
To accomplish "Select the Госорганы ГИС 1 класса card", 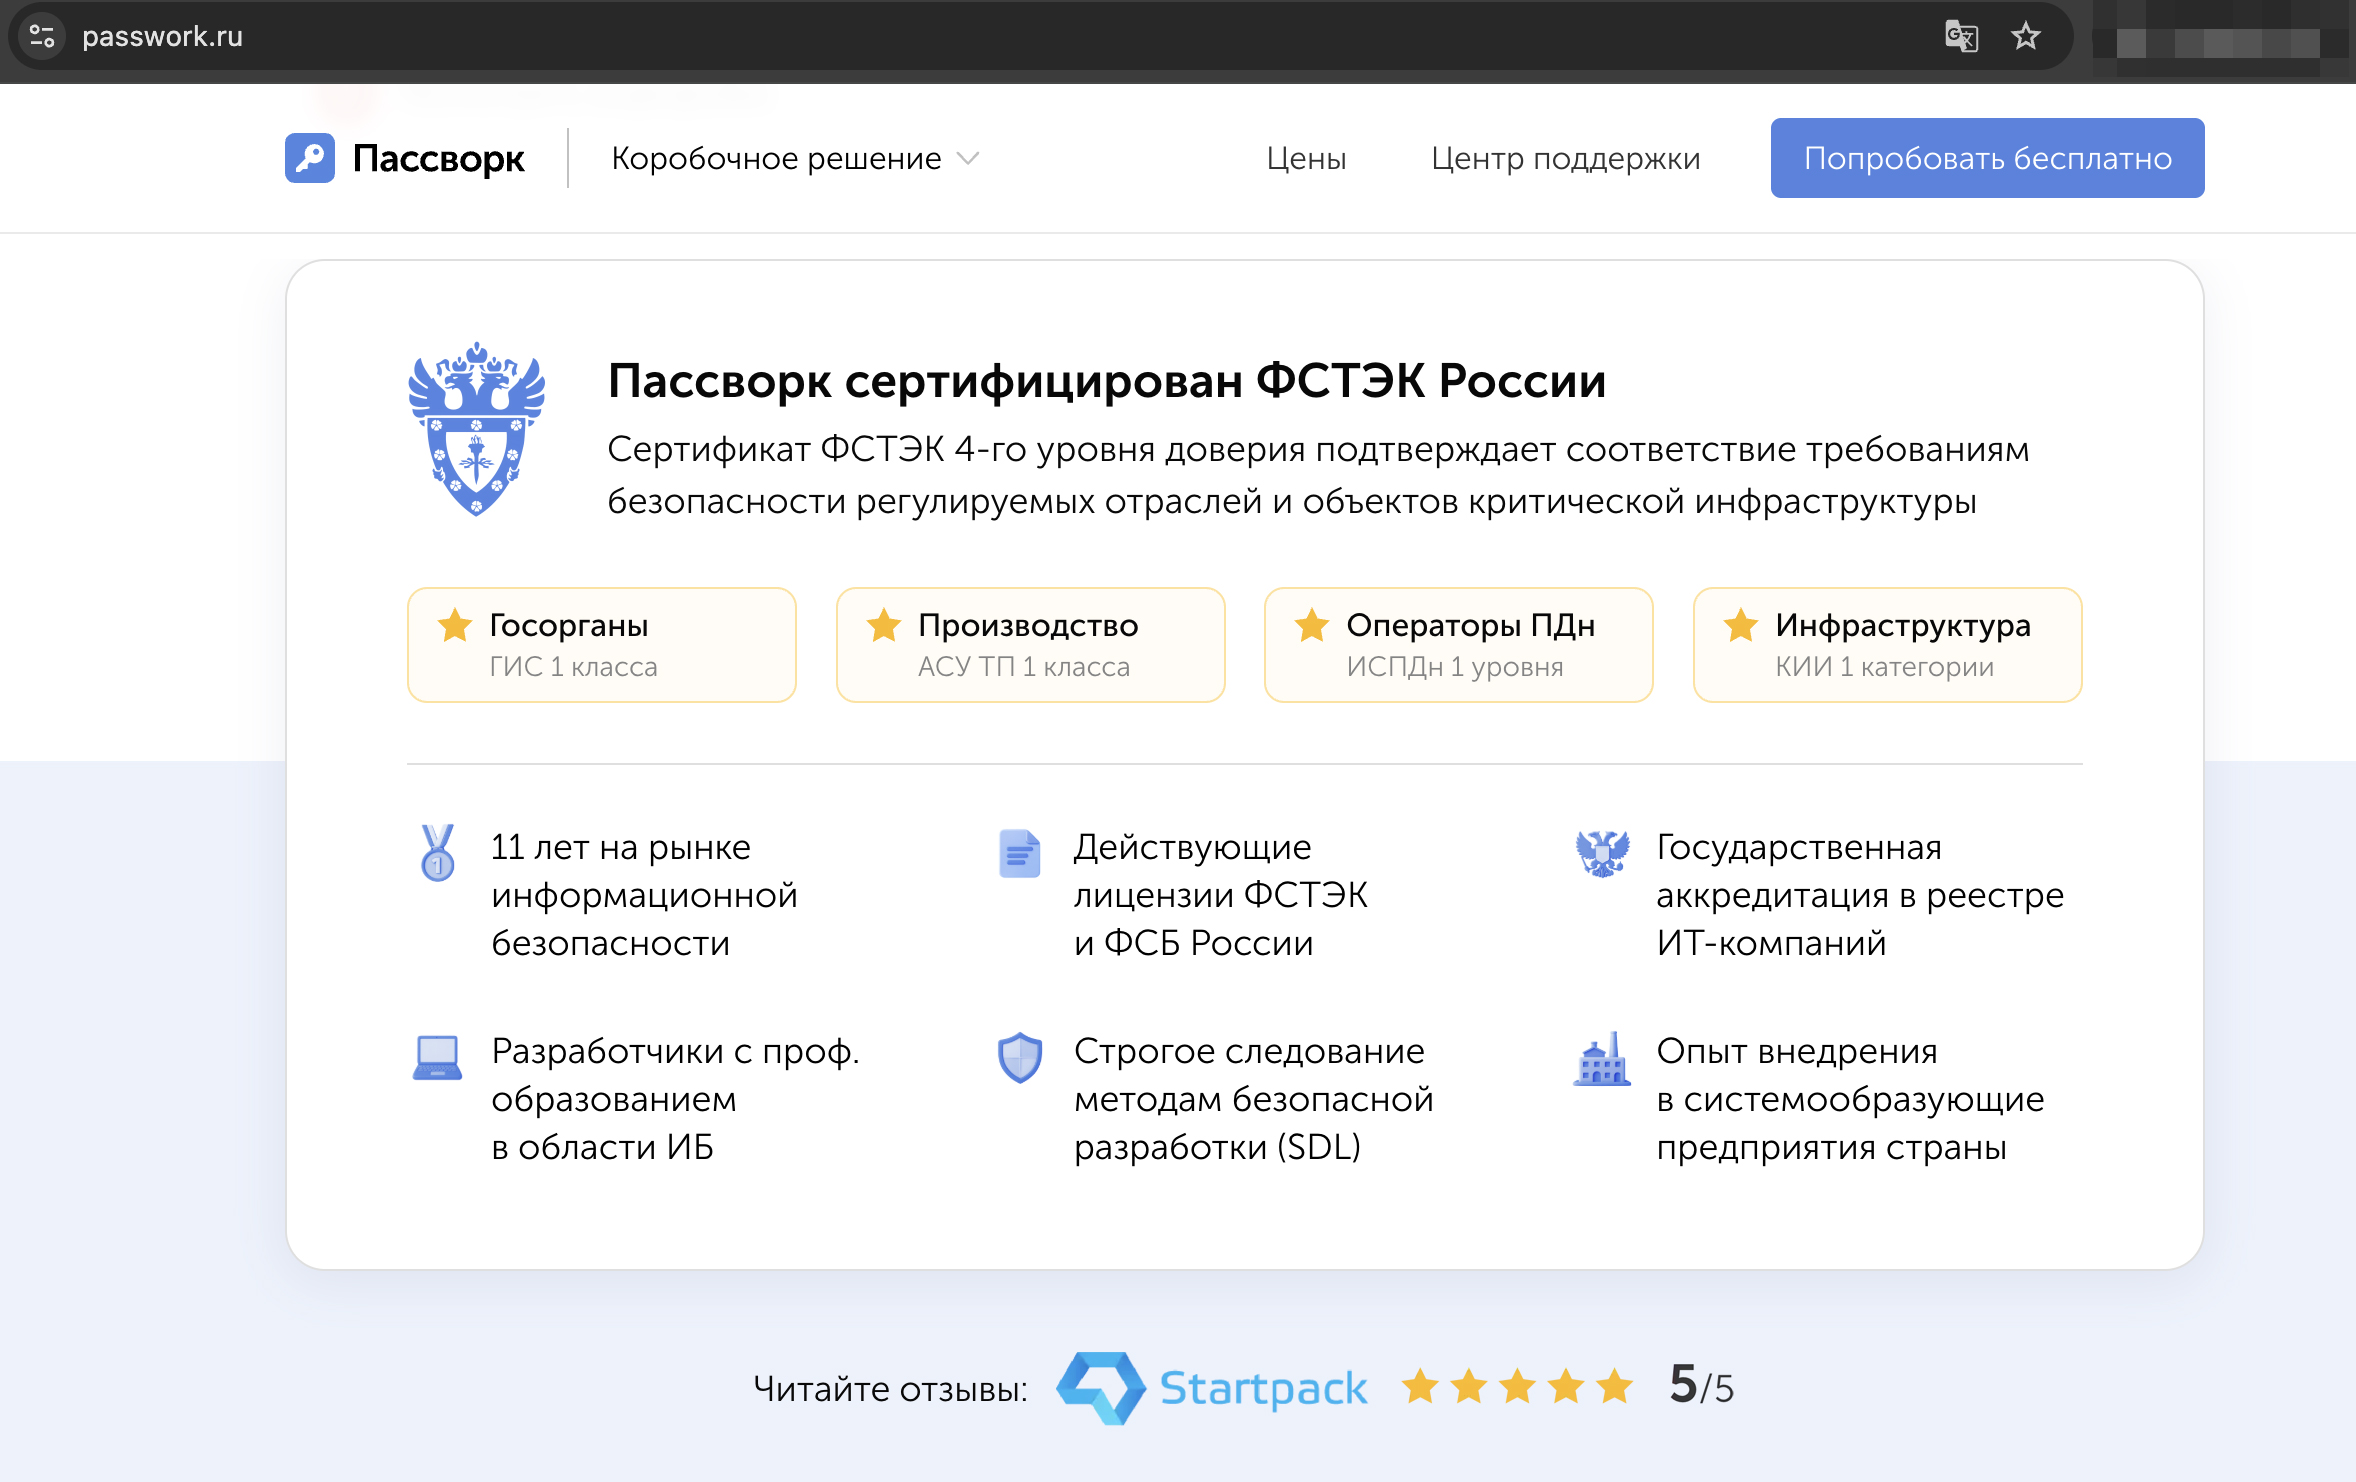I will tap(602, 645).
